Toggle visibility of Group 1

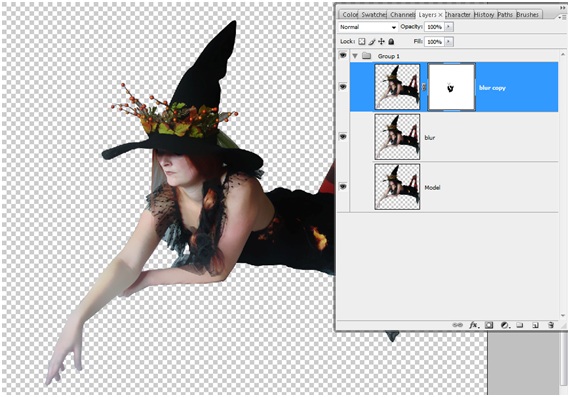[x=343, y=55]
